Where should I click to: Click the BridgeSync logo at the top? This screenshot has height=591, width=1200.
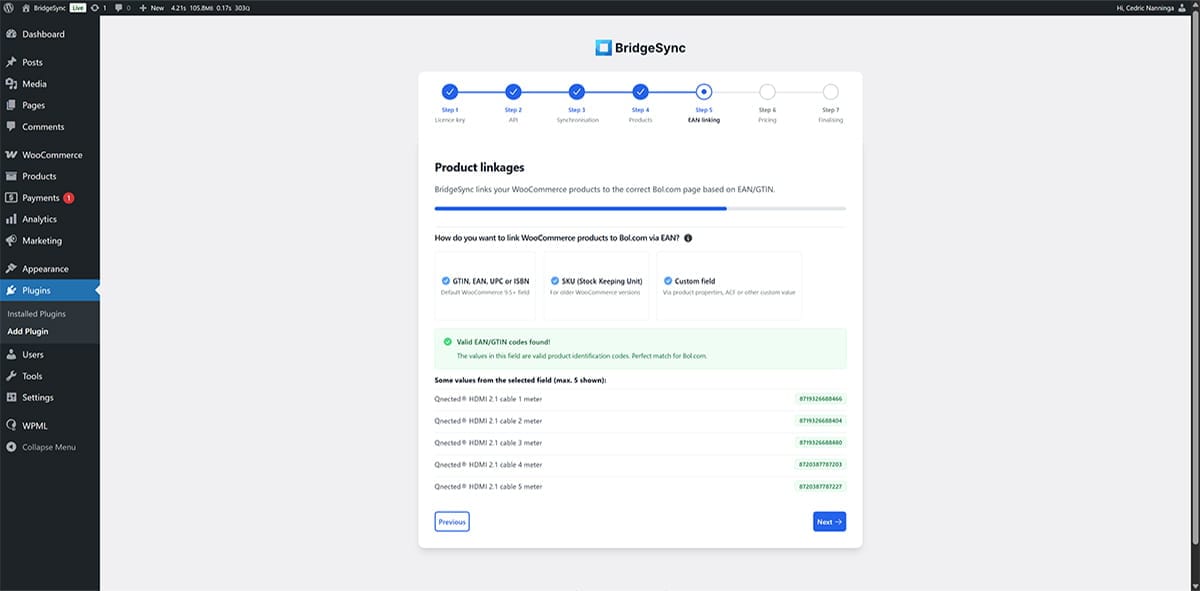click(638, 44)
